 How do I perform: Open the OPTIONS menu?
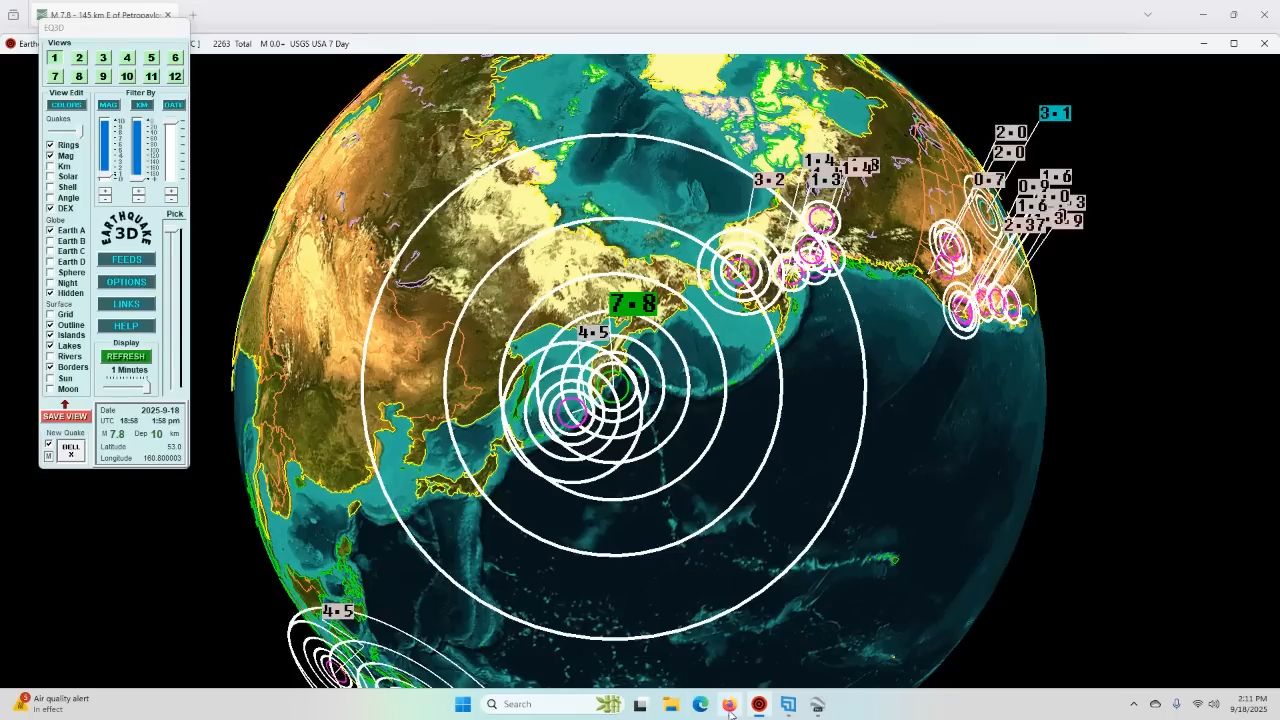coord(126,282)
